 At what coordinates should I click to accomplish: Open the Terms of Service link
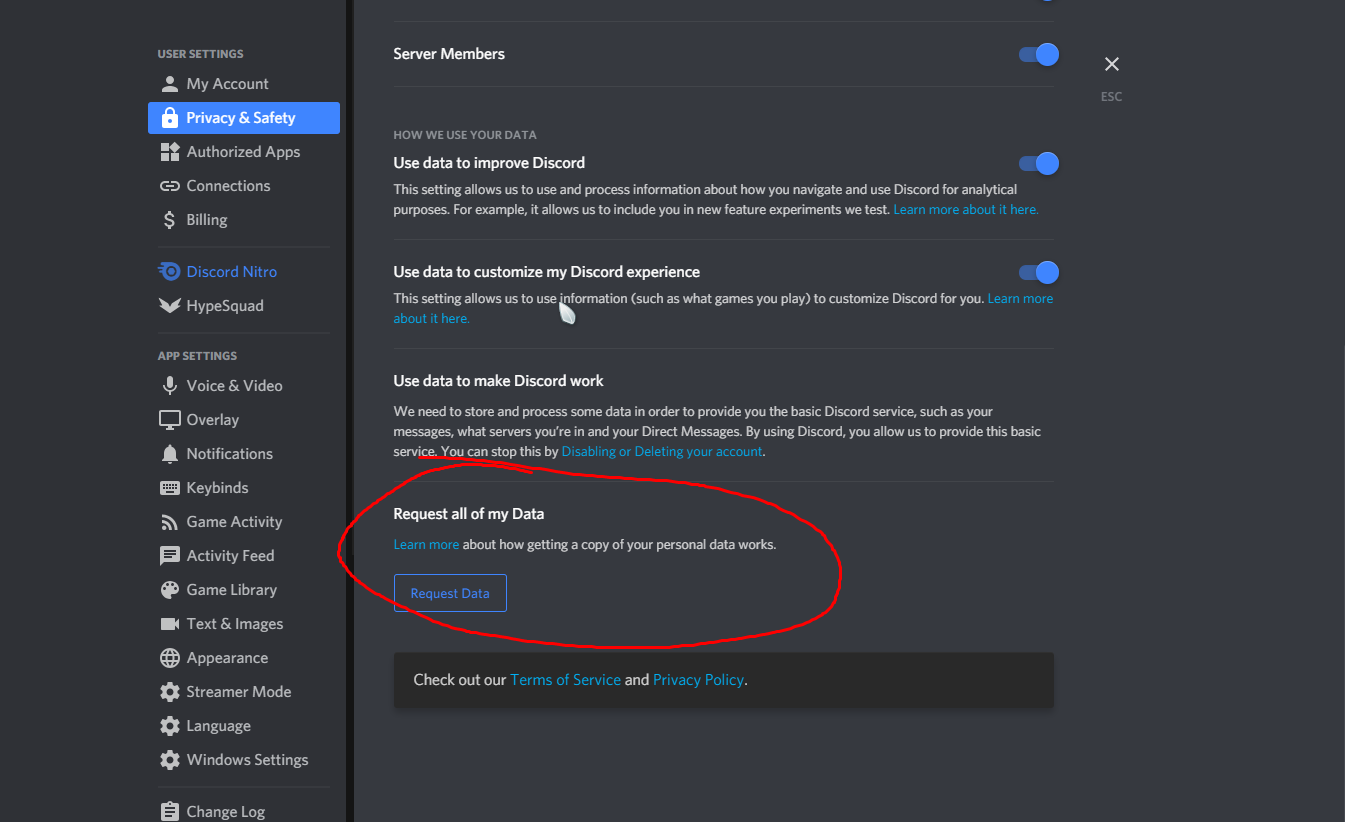(566, 680)
